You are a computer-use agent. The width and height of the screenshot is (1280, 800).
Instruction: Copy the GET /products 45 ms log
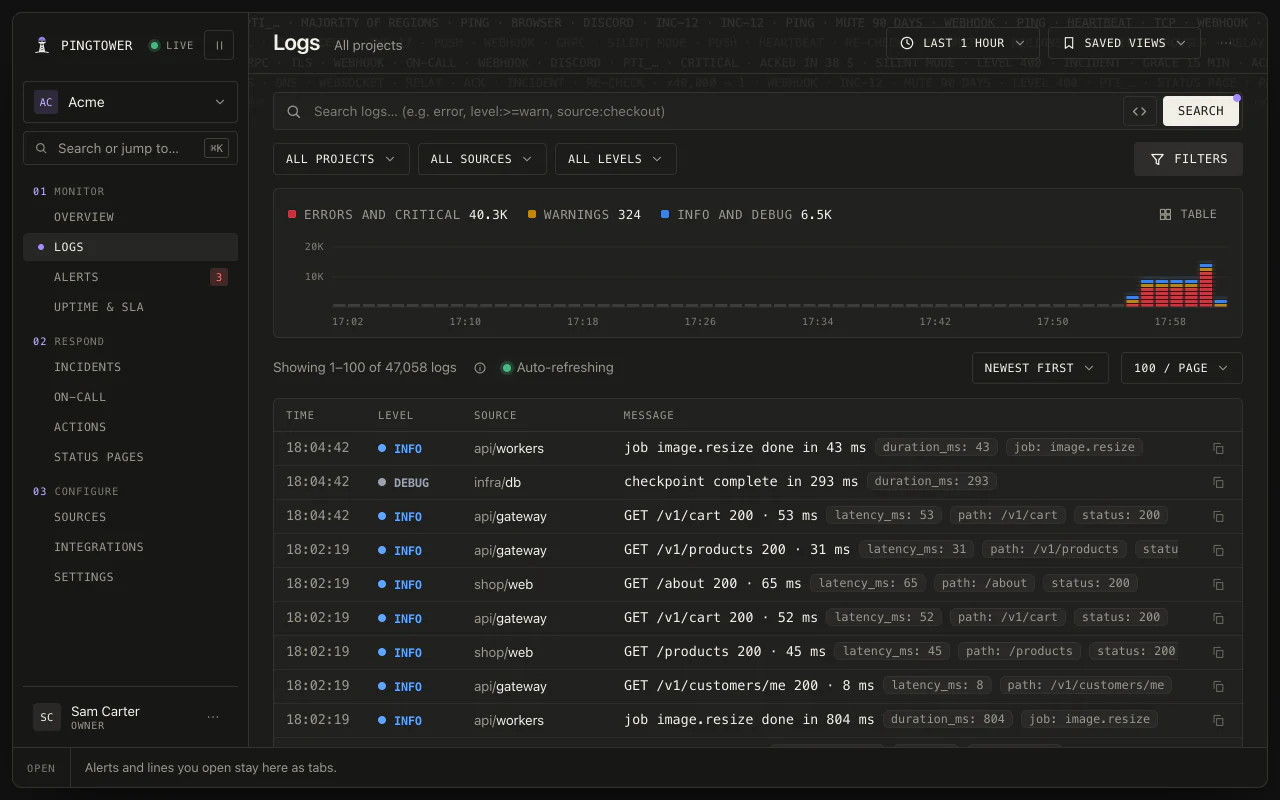[x=1218, y=653]
